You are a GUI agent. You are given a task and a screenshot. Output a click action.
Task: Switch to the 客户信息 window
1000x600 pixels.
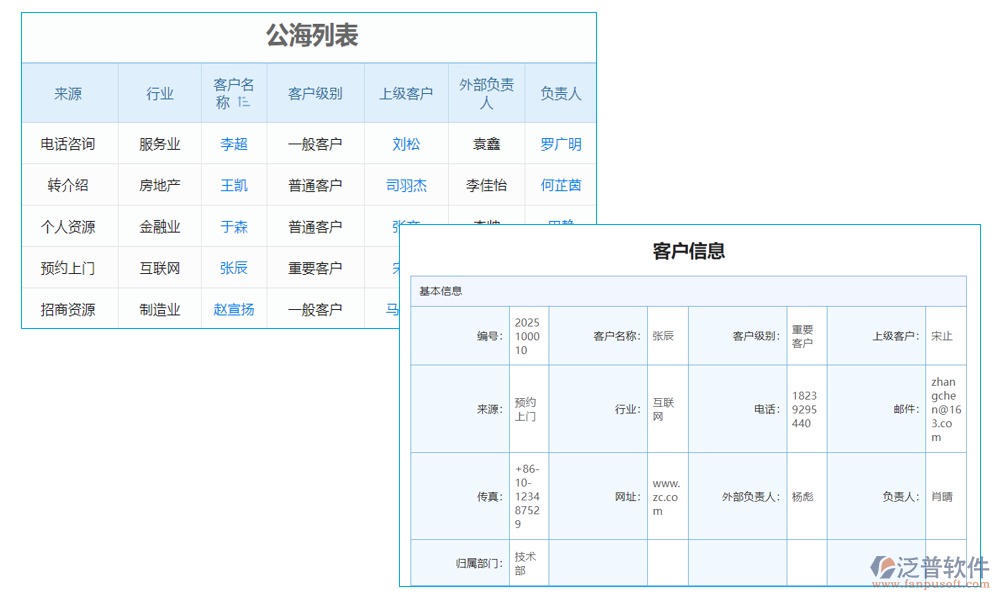(689, 251)
